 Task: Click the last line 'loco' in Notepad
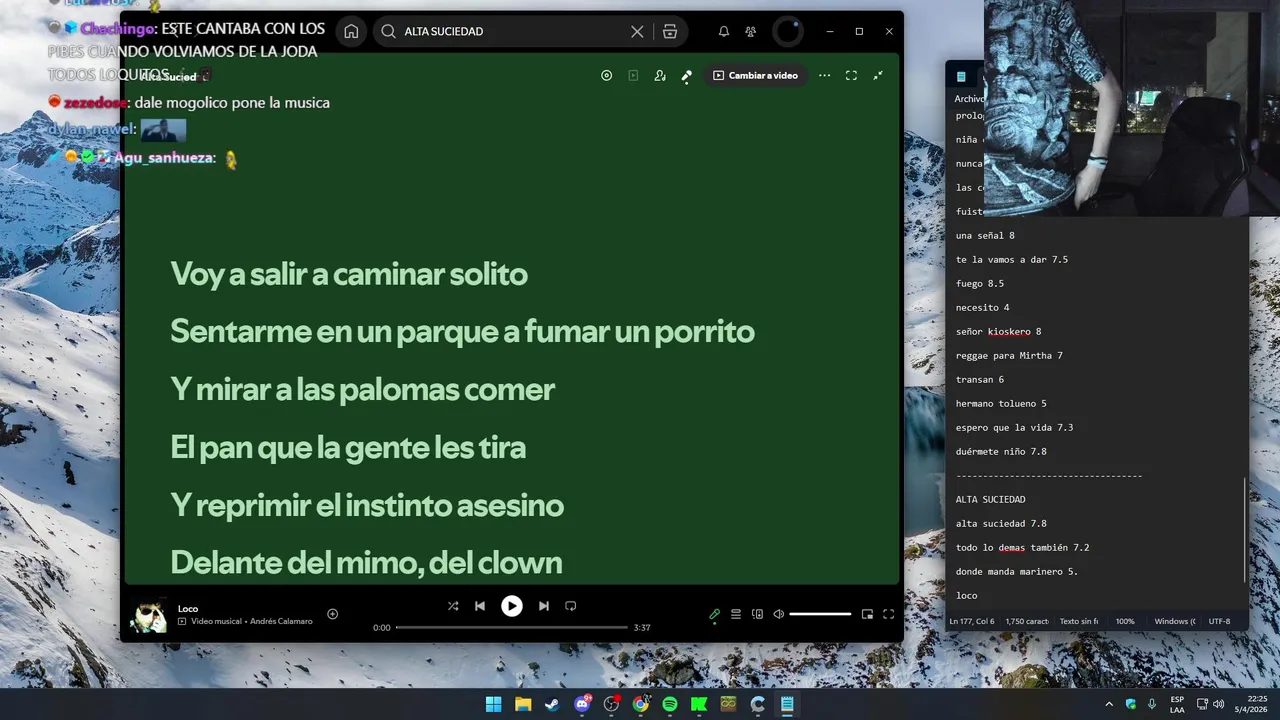pyautogui.click(x=966, y=596)
